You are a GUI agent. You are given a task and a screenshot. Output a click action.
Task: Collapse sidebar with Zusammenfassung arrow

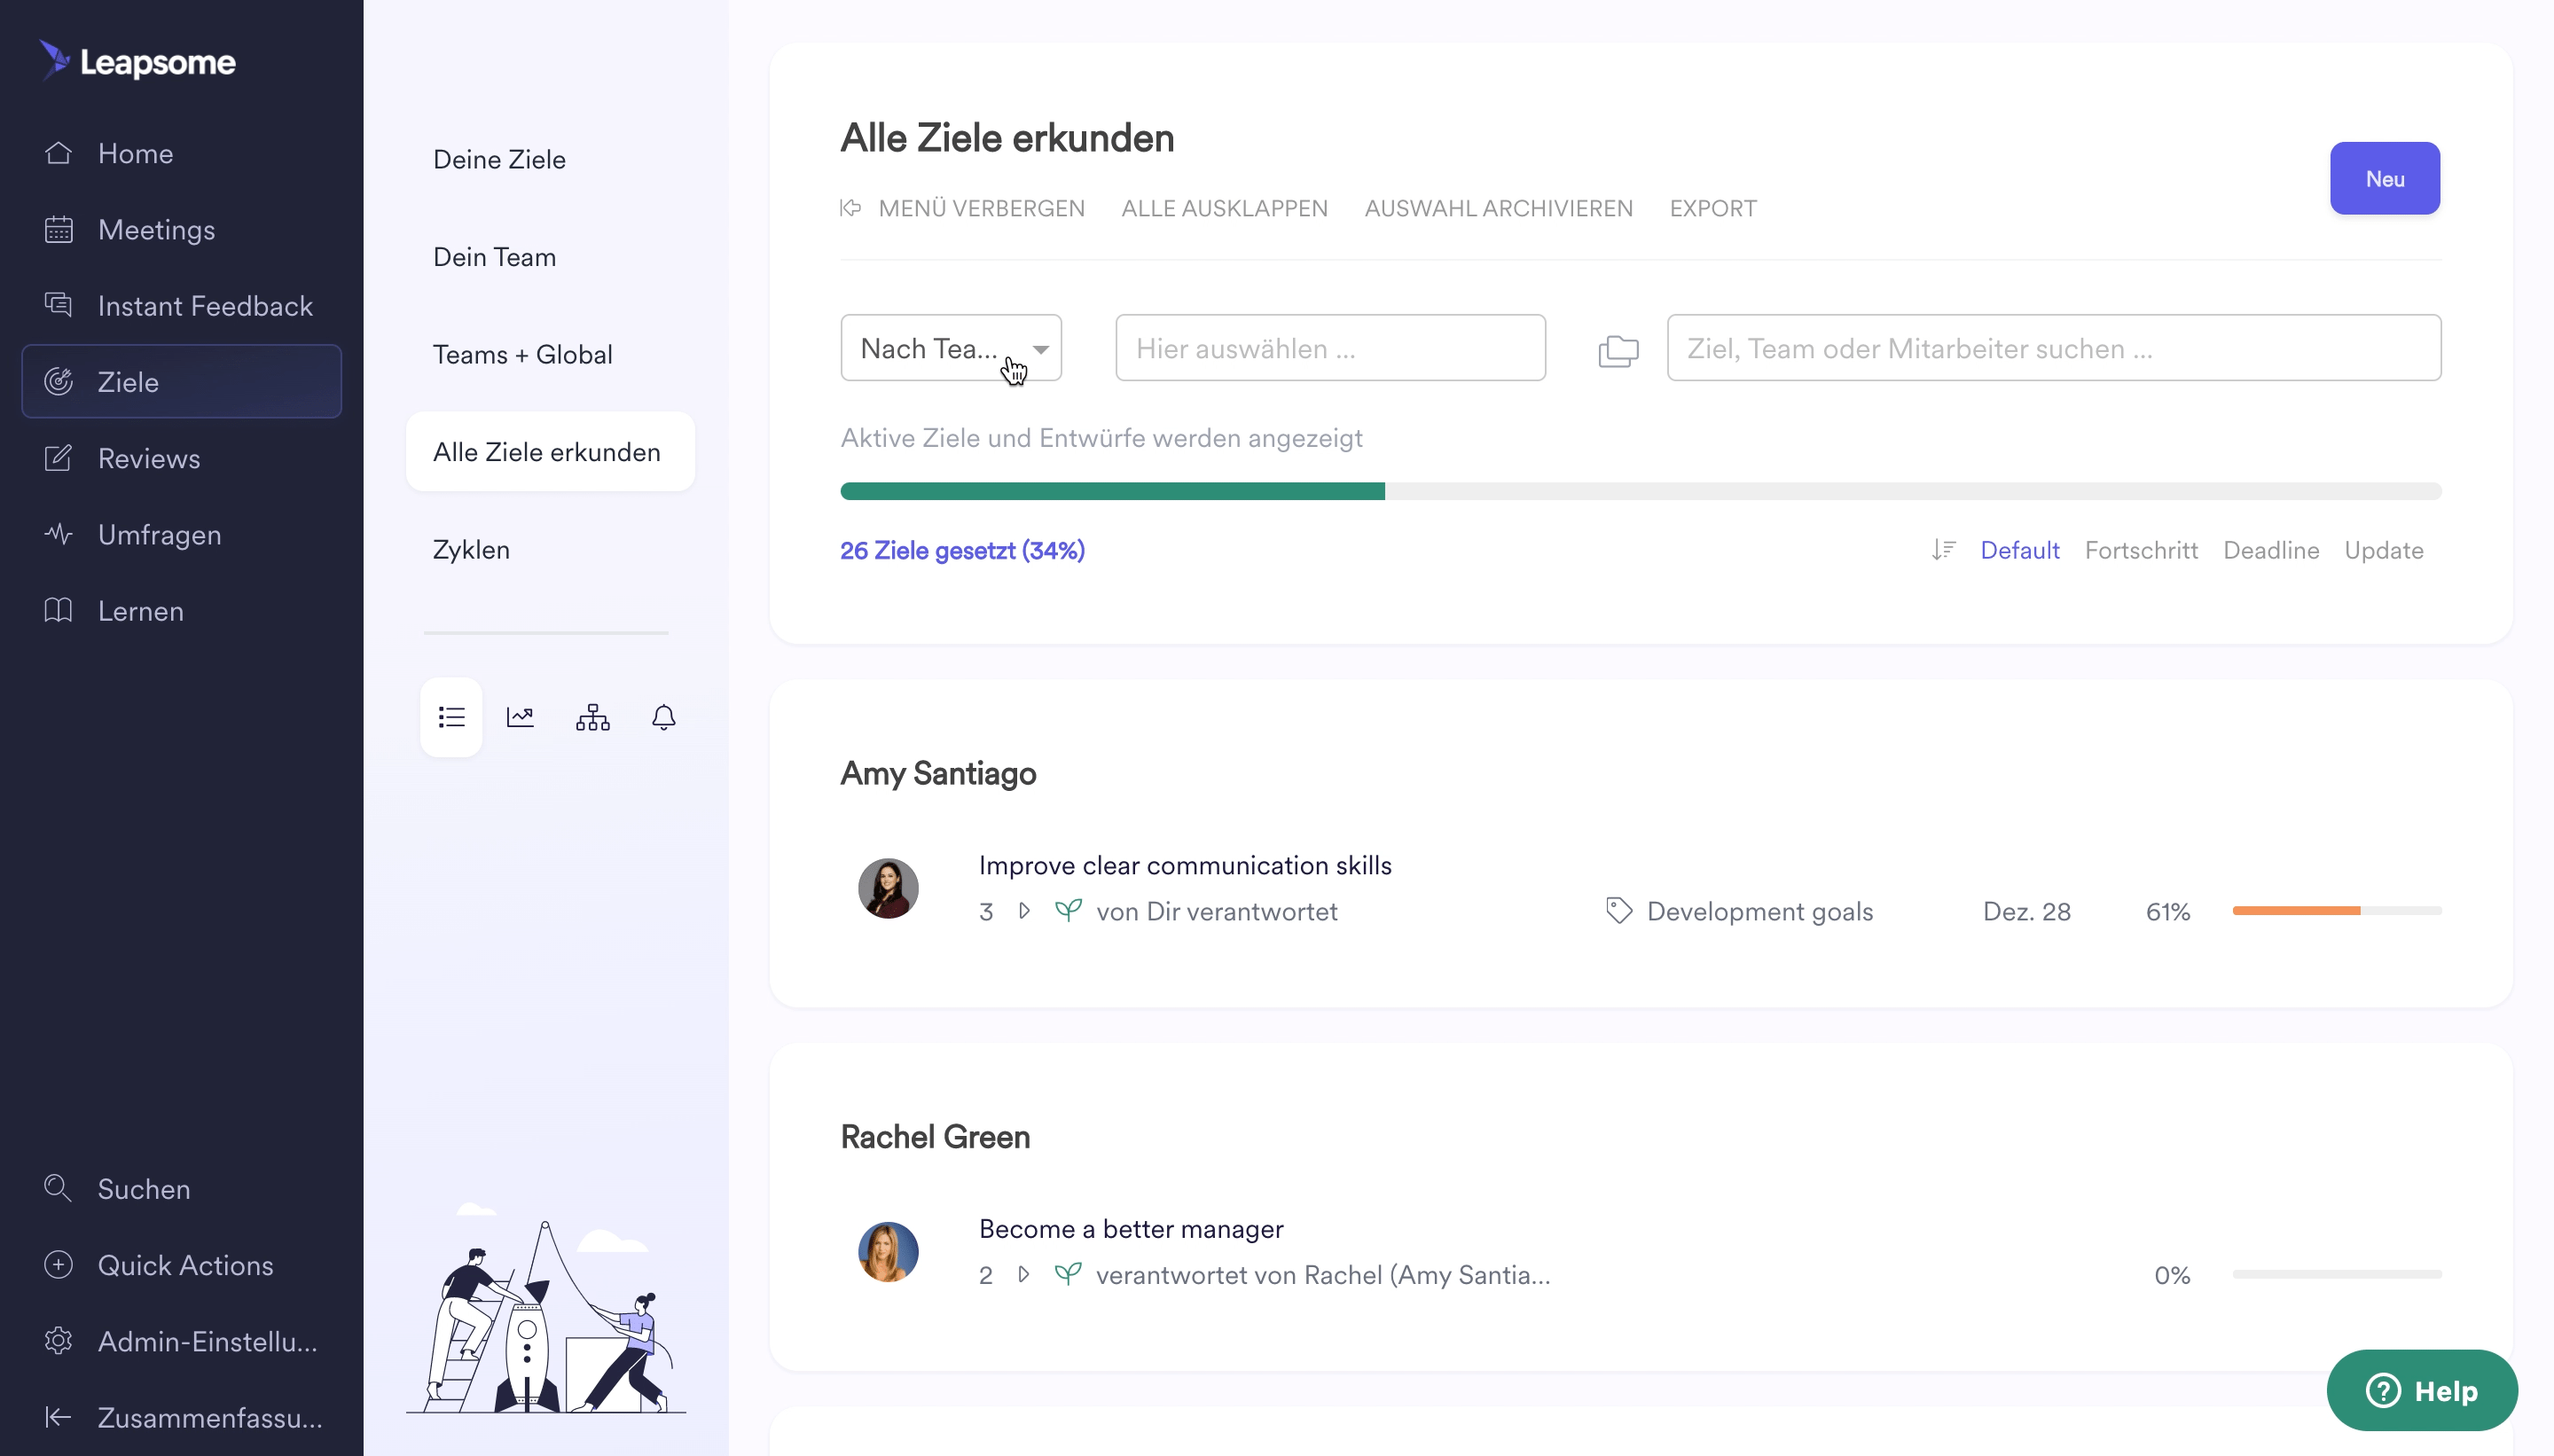pos(58,1417)
